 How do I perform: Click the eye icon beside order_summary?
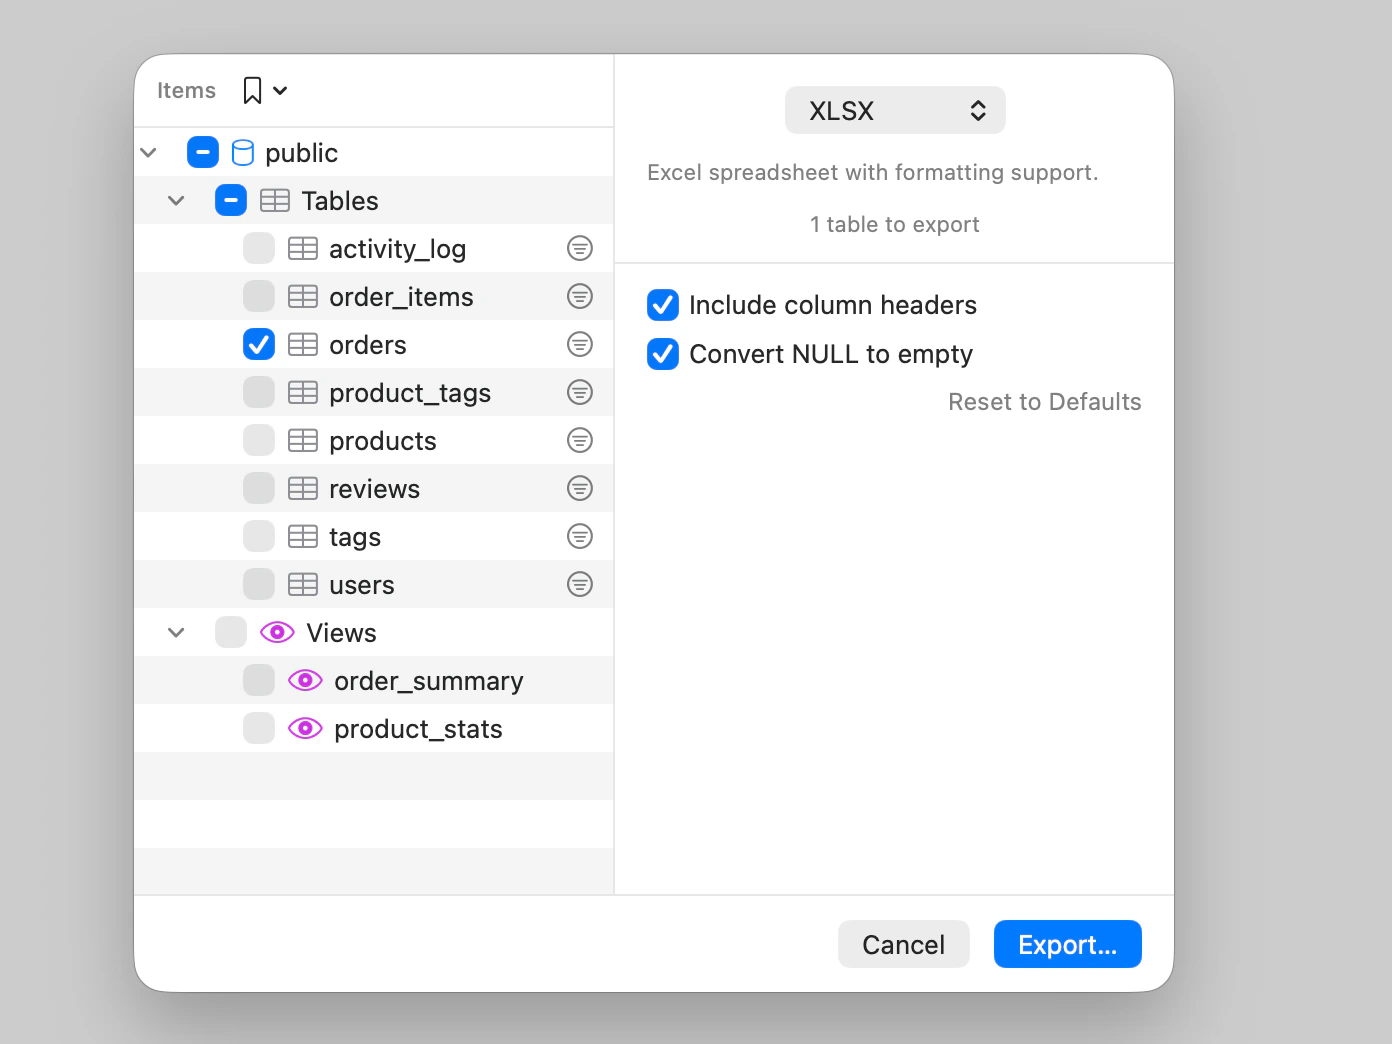point(305,680)
